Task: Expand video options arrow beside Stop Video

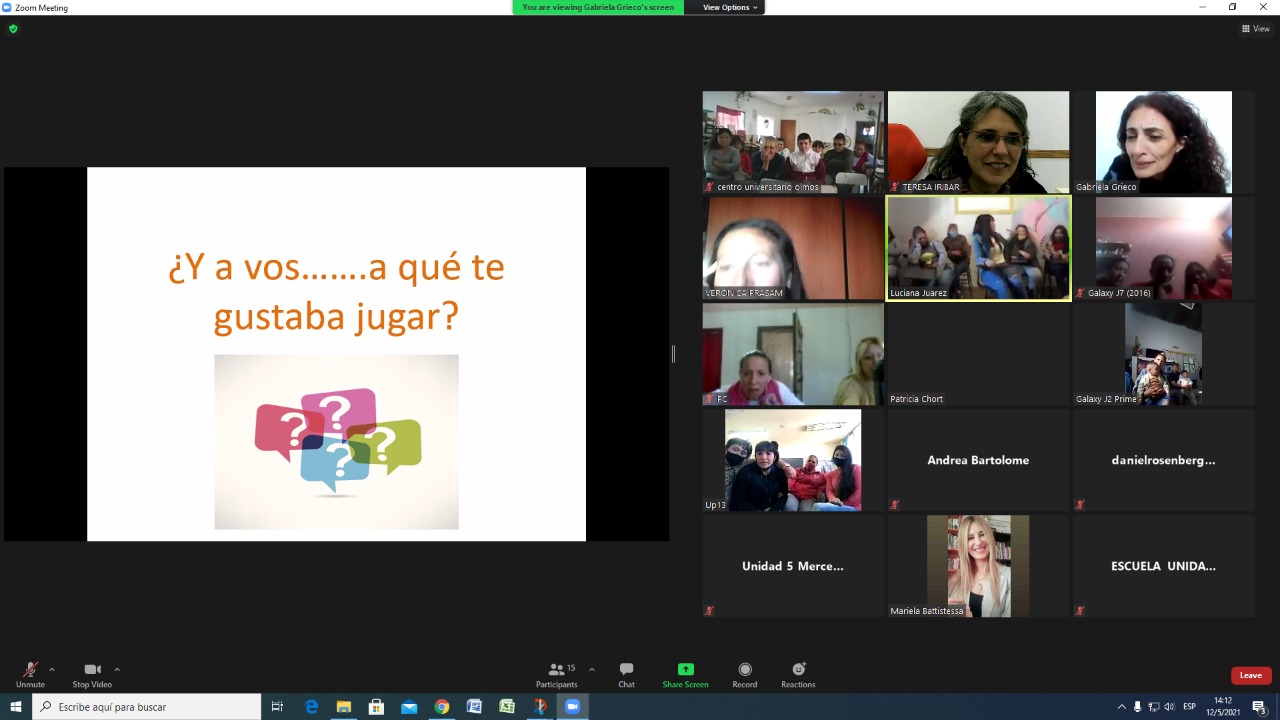Action: tap(117, 670)
